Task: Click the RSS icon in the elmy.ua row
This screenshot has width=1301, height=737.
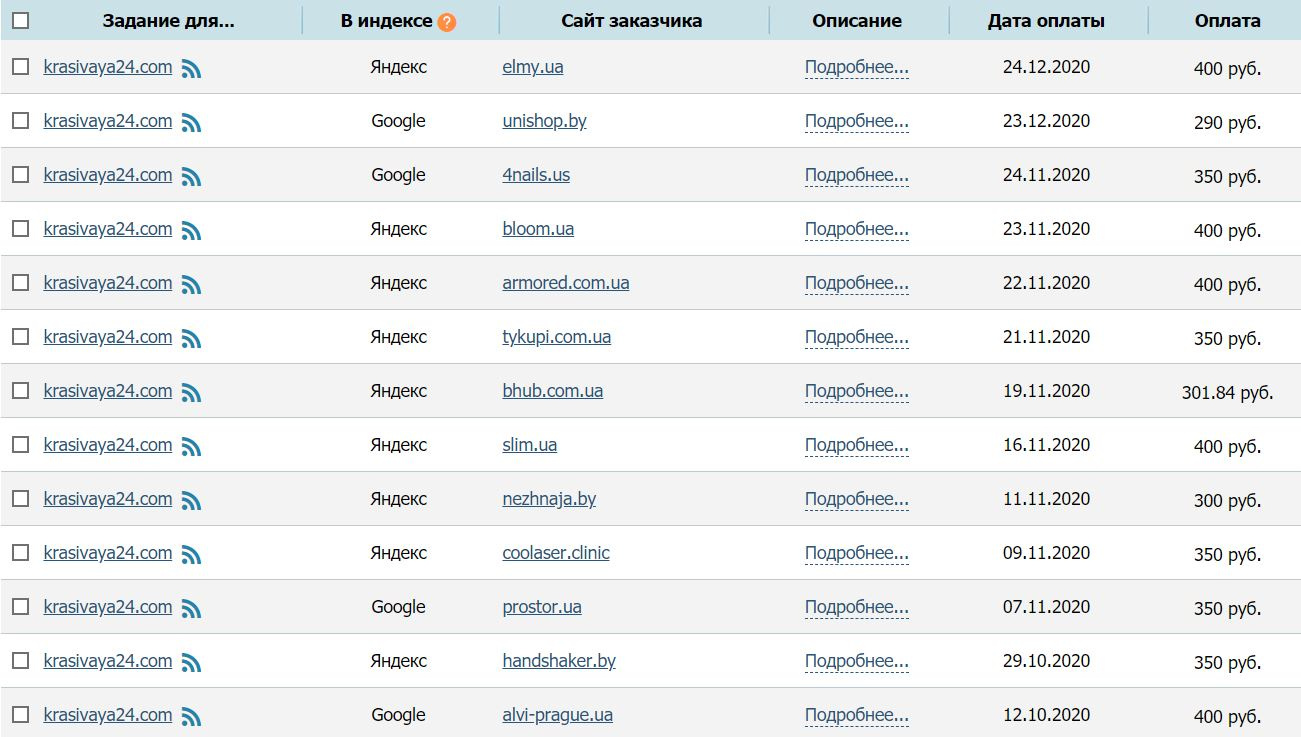Action: [191, 69]
